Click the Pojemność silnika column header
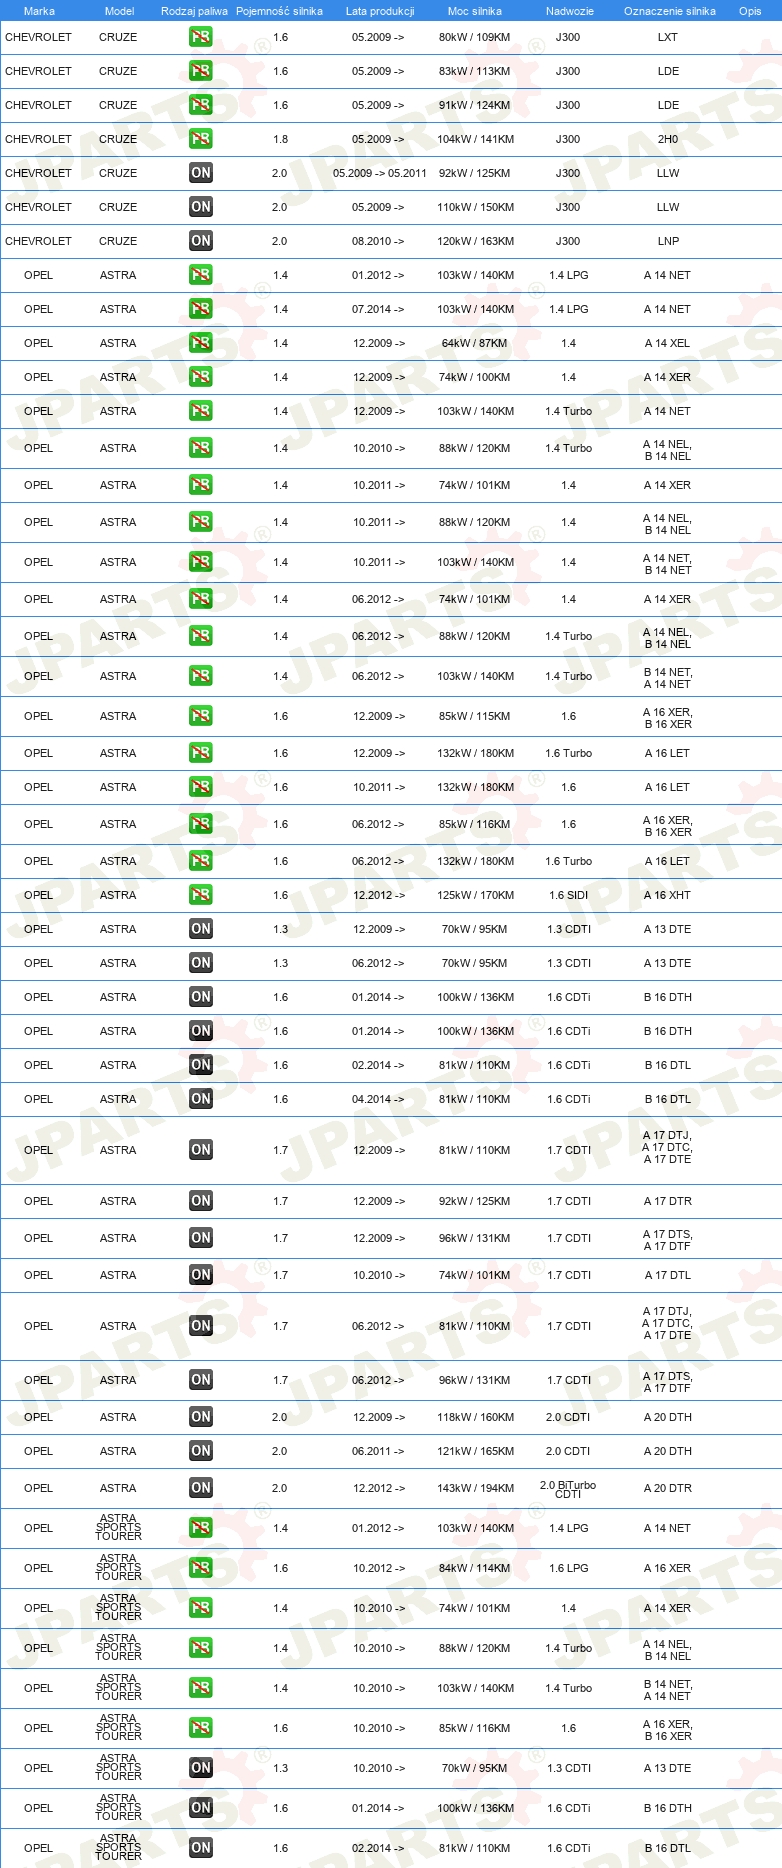The image size is (782, 1868). (x=280, y=11)
